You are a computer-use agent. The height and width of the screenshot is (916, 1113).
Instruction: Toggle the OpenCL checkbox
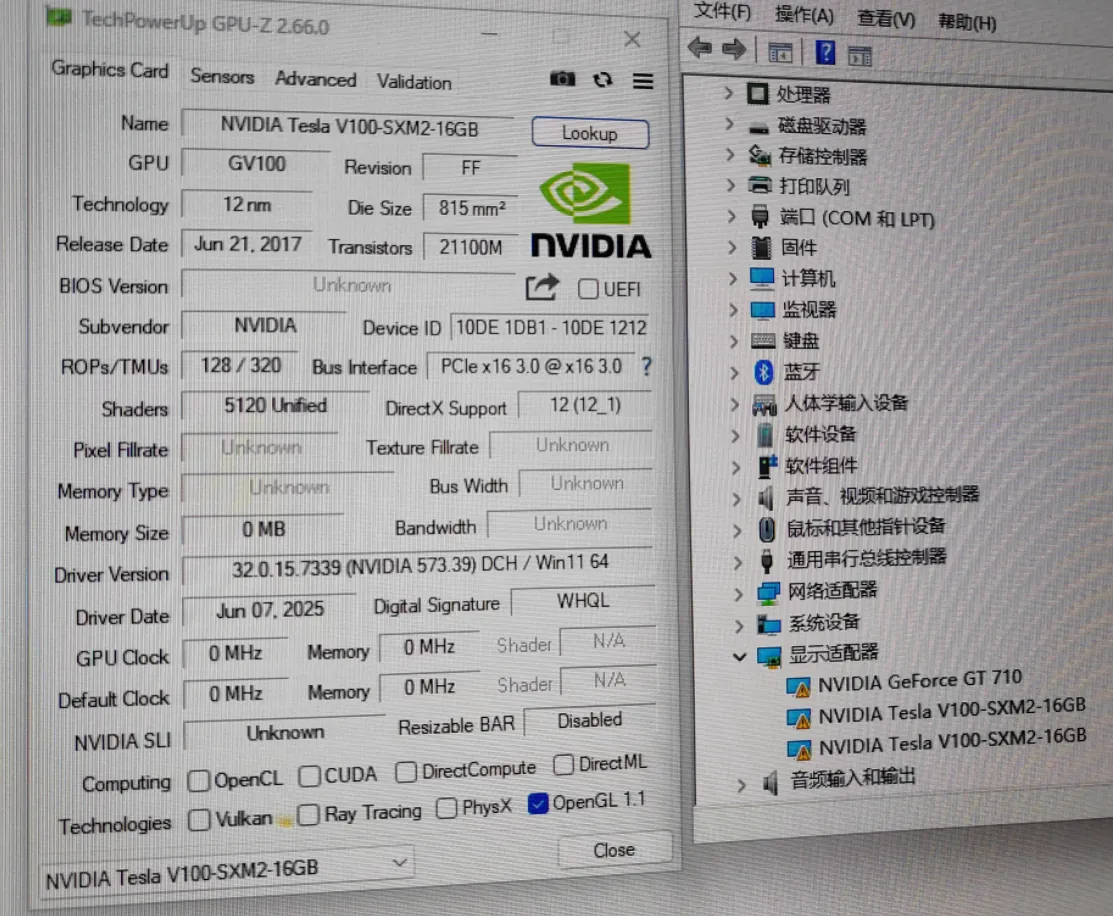tap(198, 781)
